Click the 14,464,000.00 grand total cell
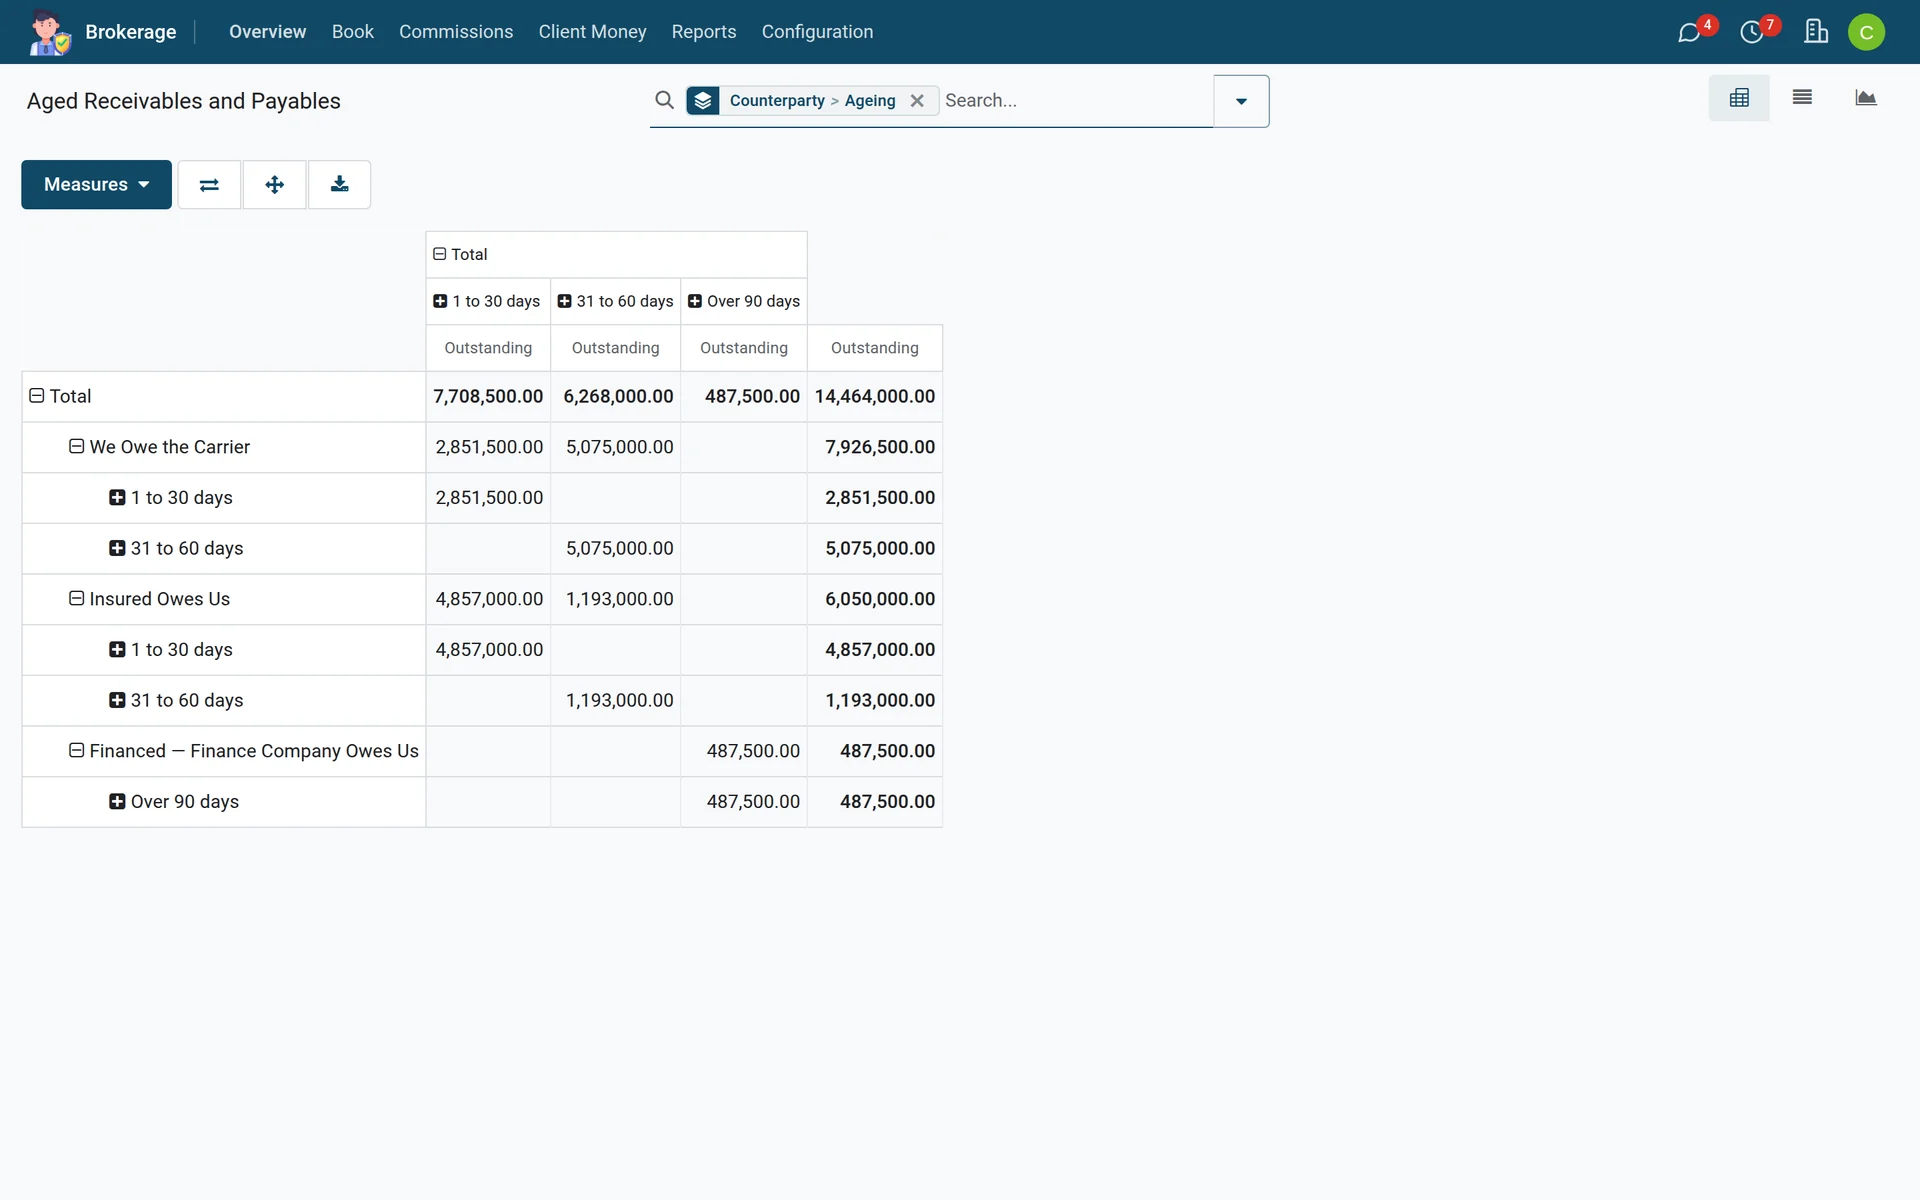Viewport: 1920px width, 1200px height. point(875,396)
